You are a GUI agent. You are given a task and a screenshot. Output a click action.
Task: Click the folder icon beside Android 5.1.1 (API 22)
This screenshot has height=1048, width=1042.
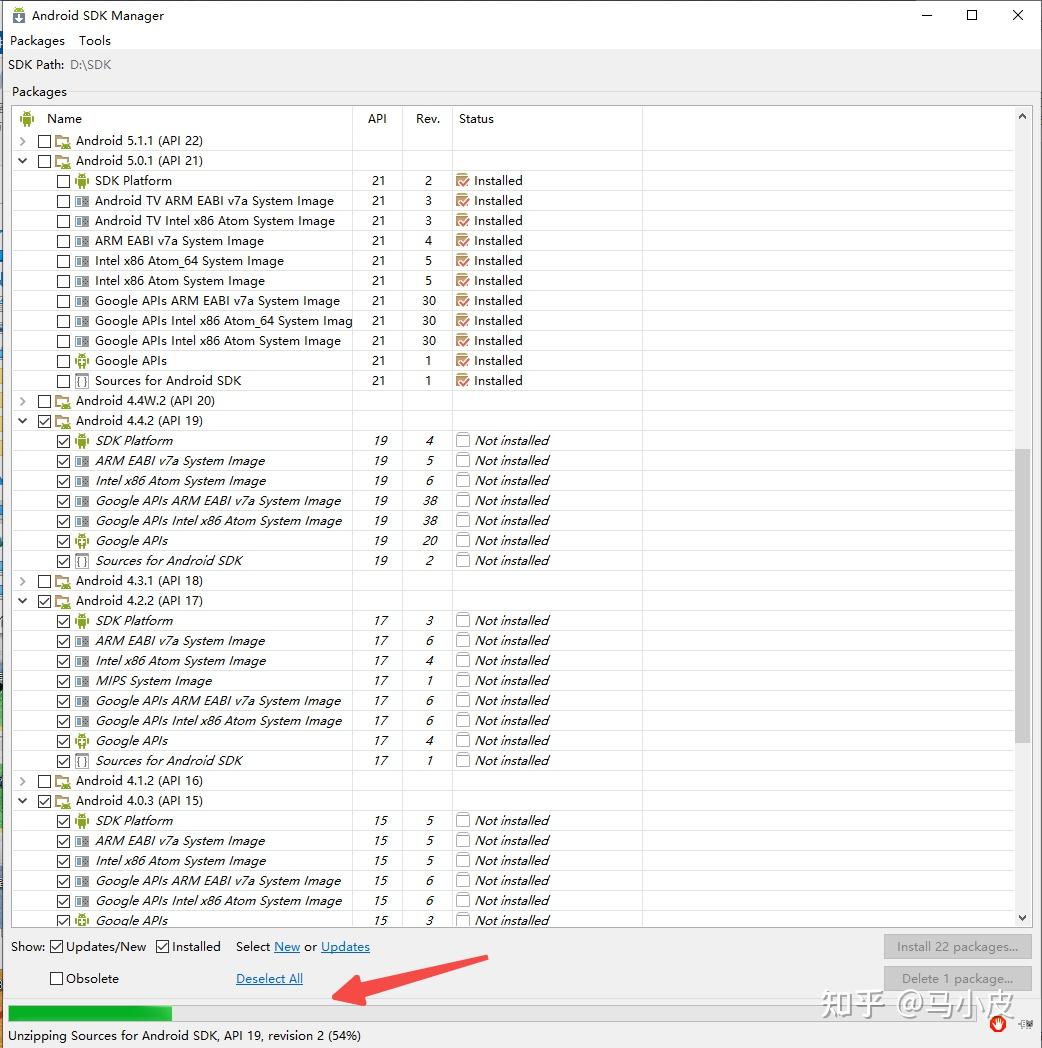tap(63, 141)
